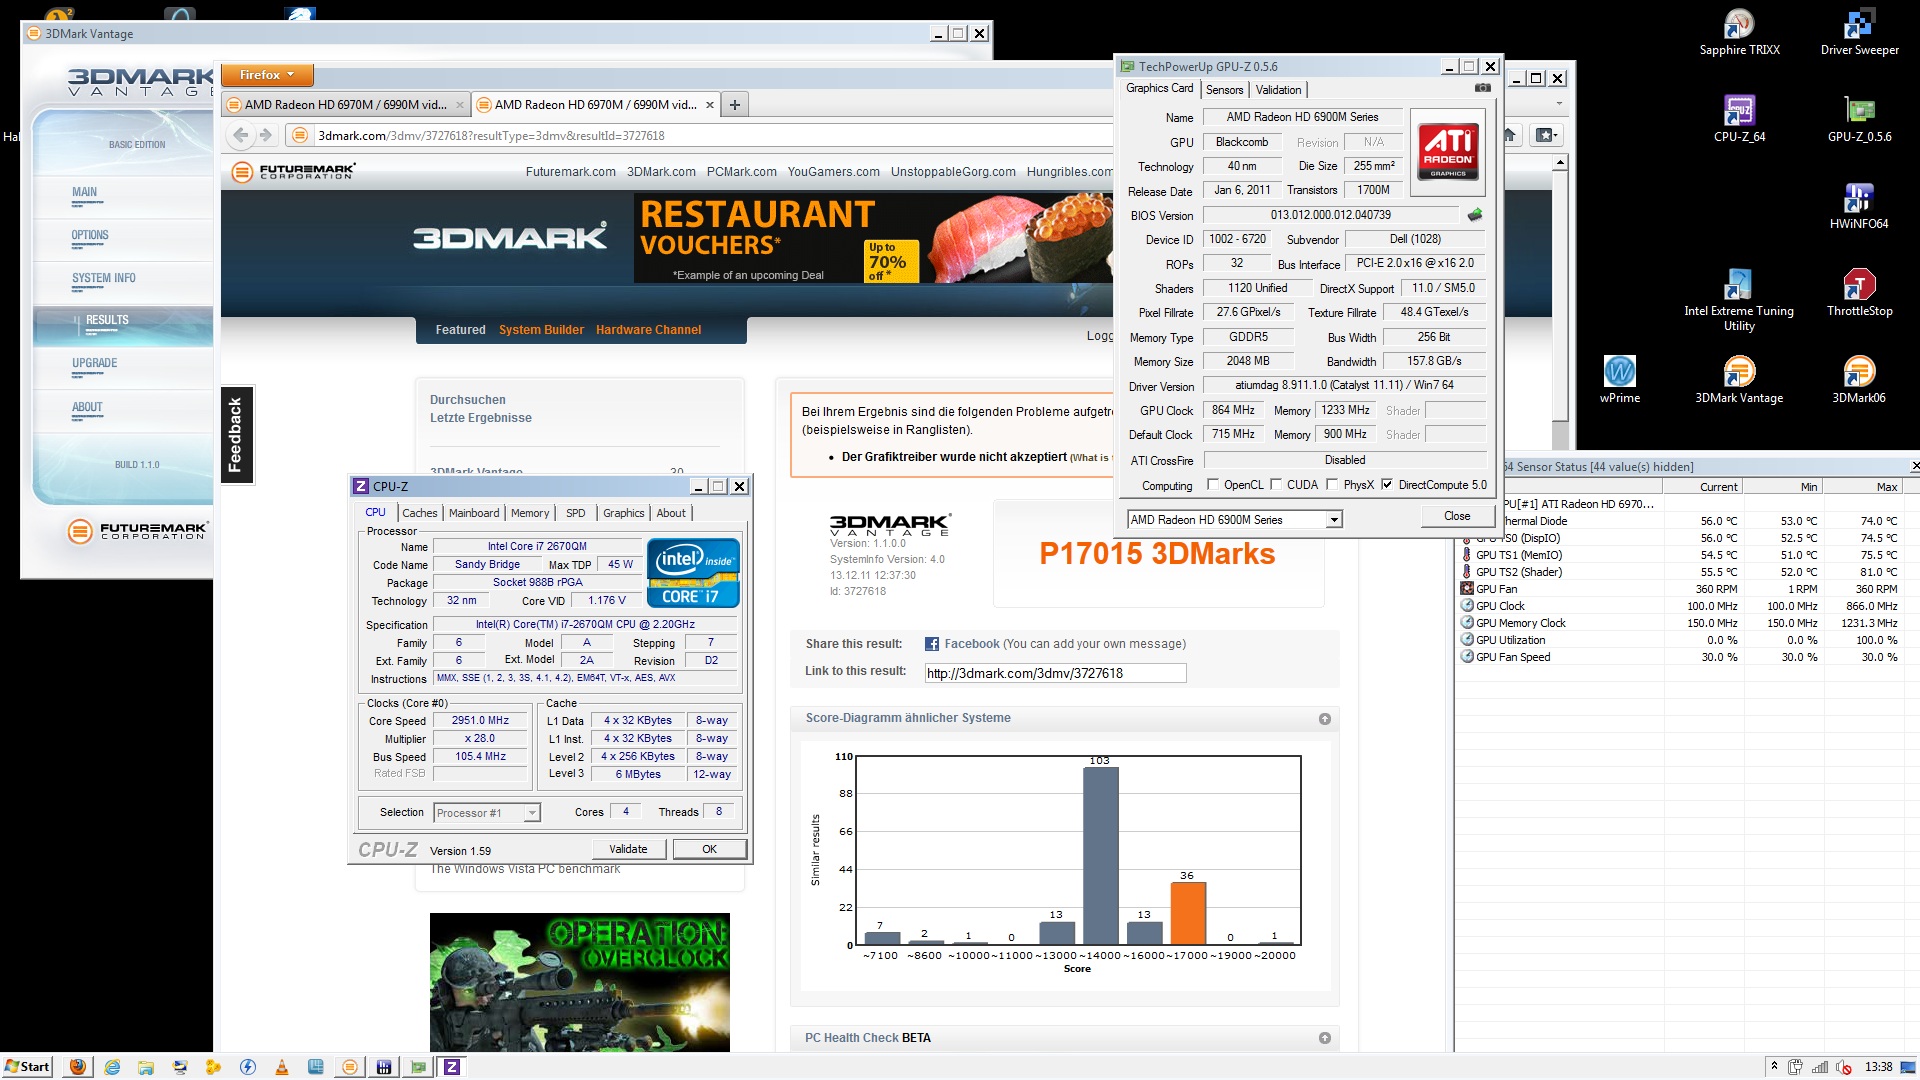The image size is (1920, 1080).
Task: Open the Caches tab in CPU-Z
Action: [x=420, y=513]
